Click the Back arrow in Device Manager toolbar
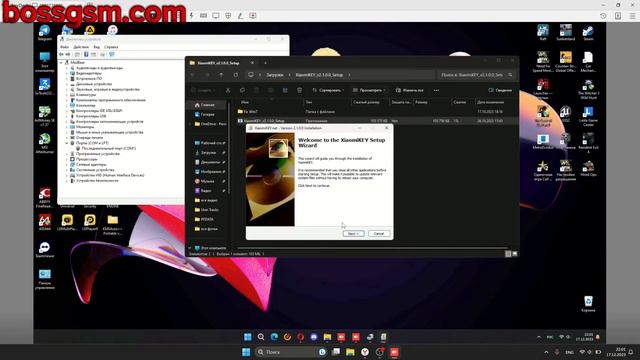640x360 pixels. (x=61, y=54)
